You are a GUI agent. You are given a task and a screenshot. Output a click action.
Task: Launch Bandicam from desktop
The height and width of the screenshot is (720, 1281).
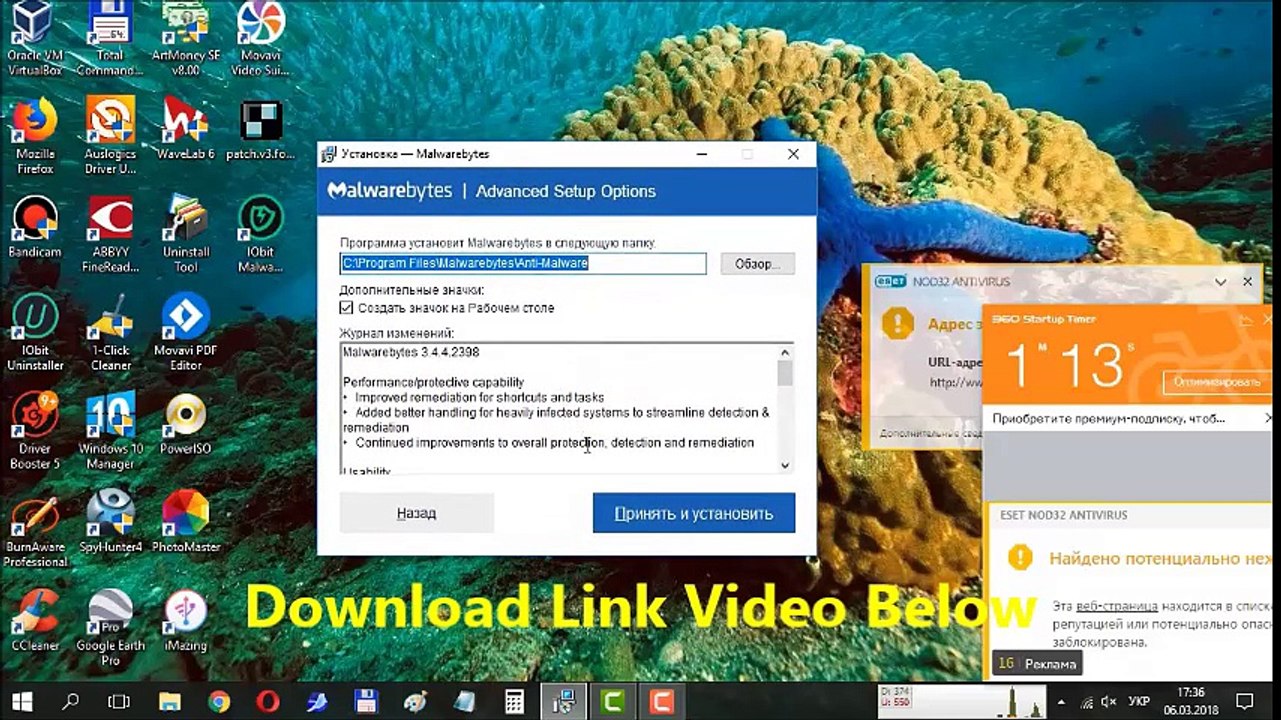tap(35, 228)
